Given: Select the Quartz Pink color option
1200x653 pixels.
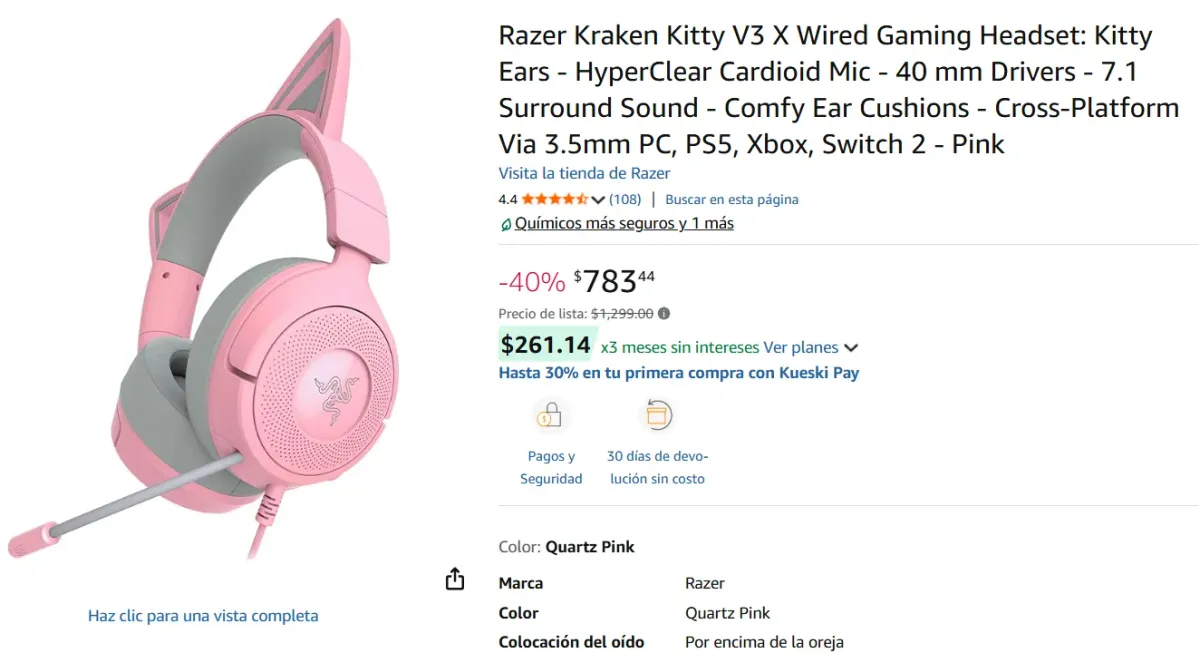Looking at the screenshot, I should tap(589, 547).
